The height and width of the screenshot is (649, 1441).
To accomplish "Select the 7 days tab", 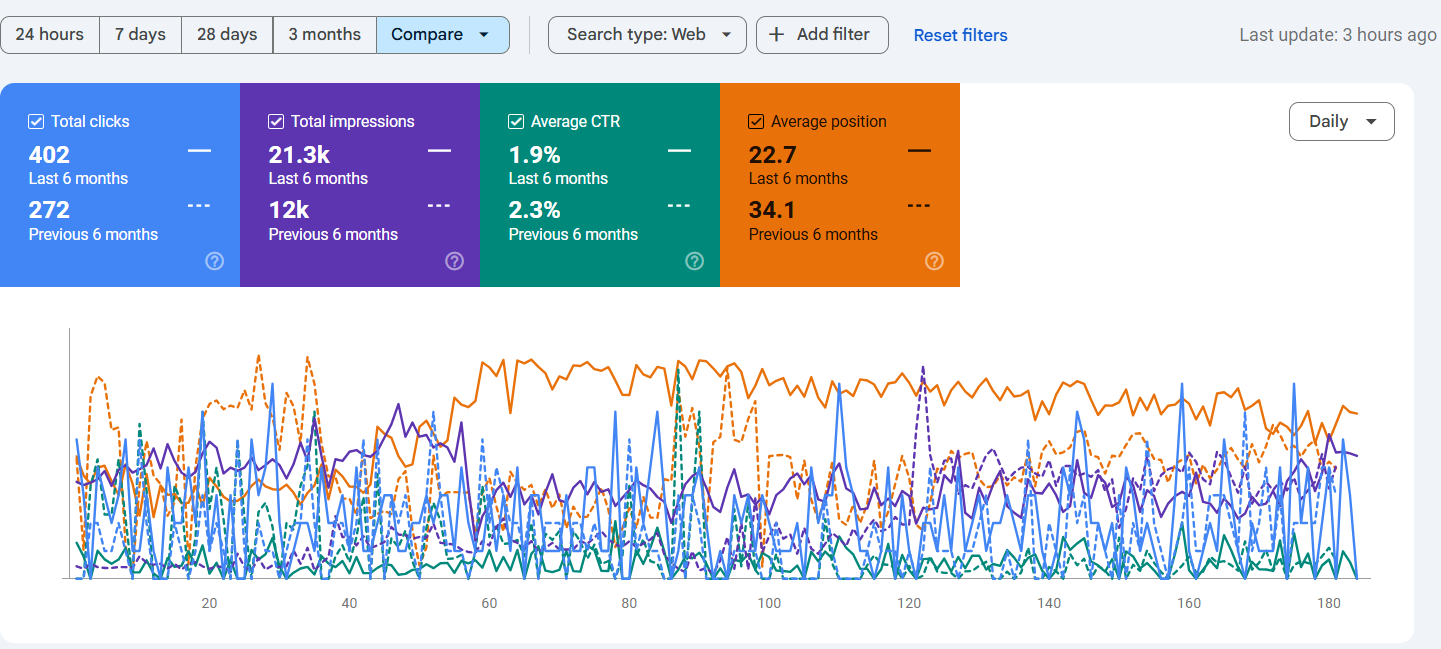I will click(140, 34).
